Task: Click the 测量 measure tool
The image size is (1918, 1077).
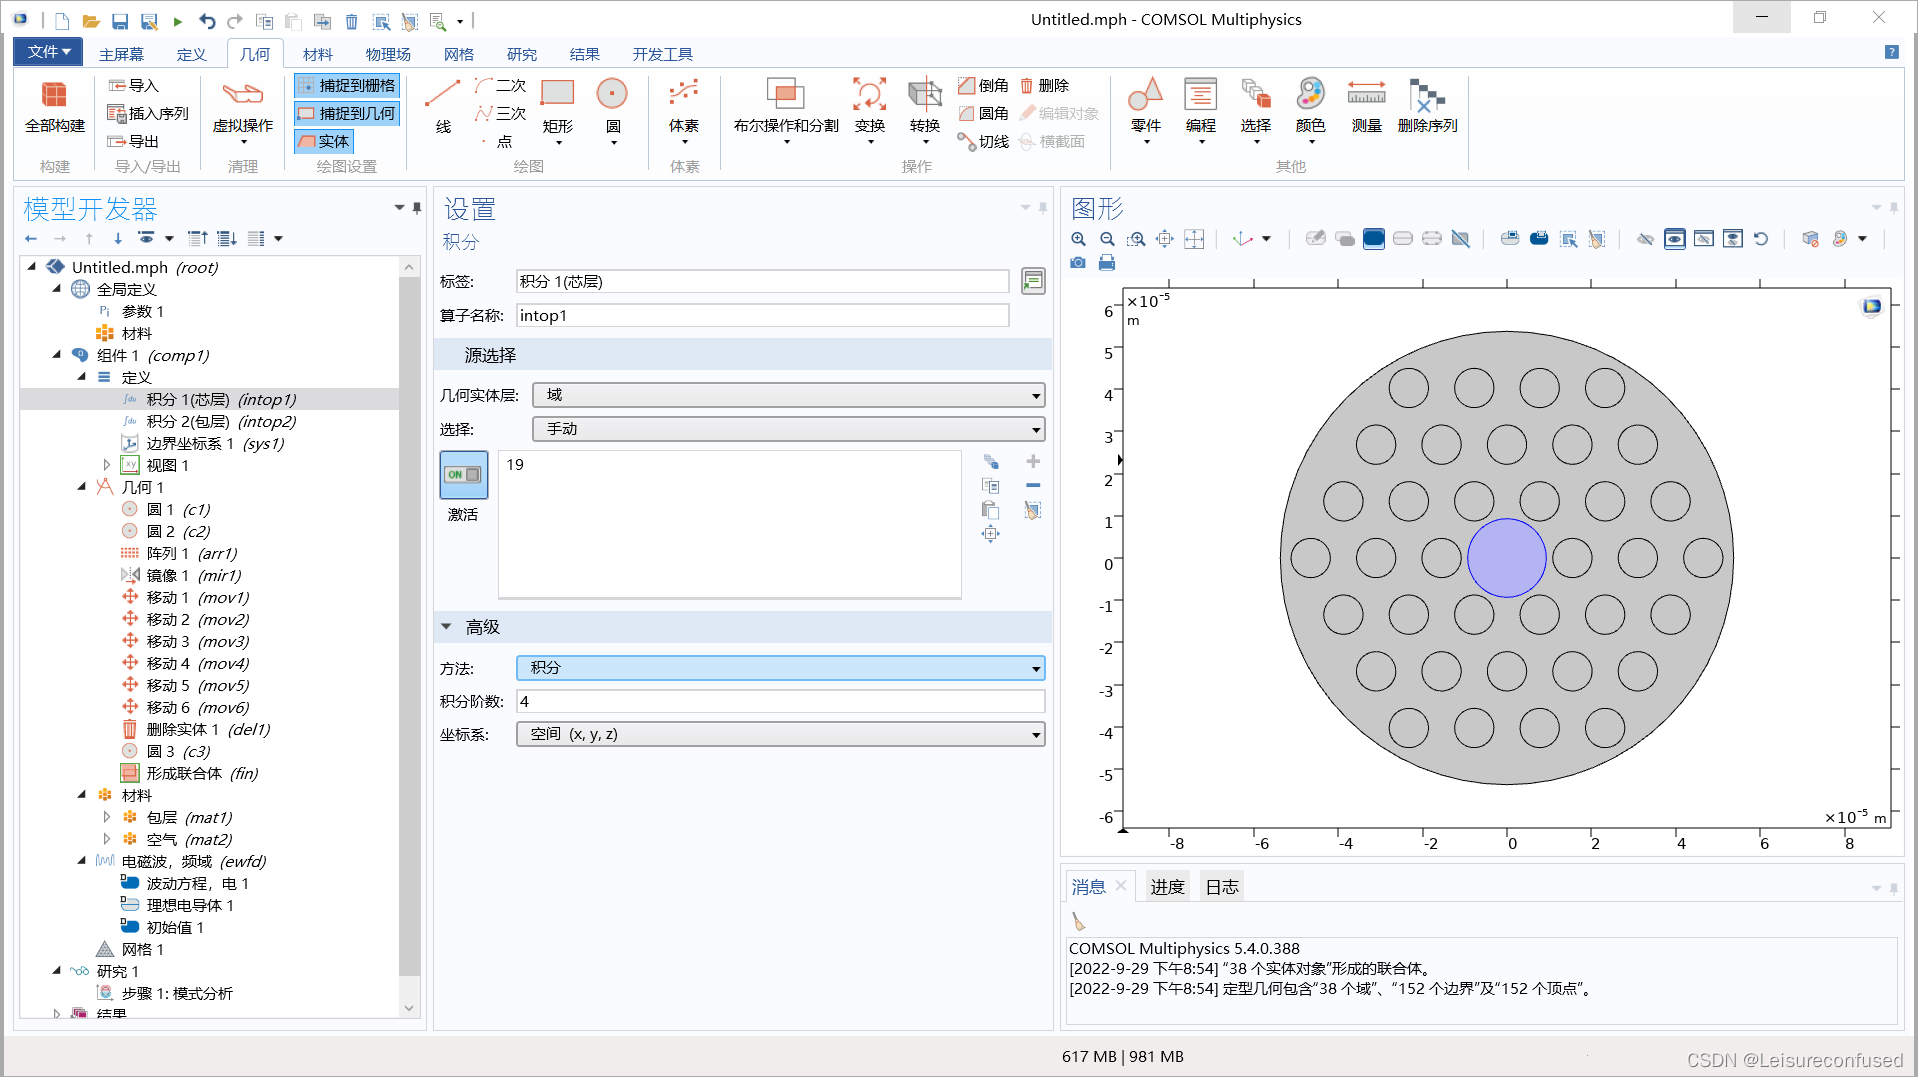Action: tap(1366, 108)
